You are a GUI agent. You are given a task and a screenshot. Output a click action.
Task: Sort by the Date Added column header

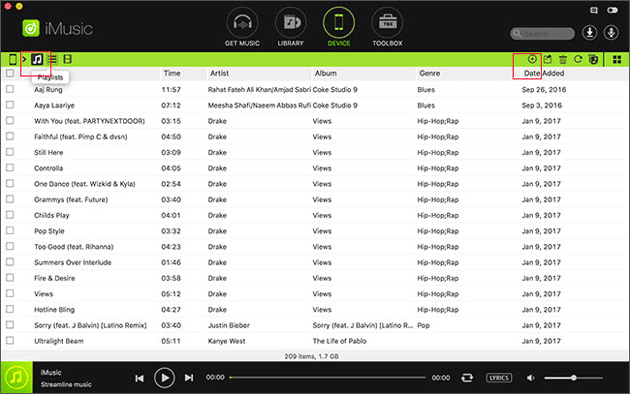544,73
